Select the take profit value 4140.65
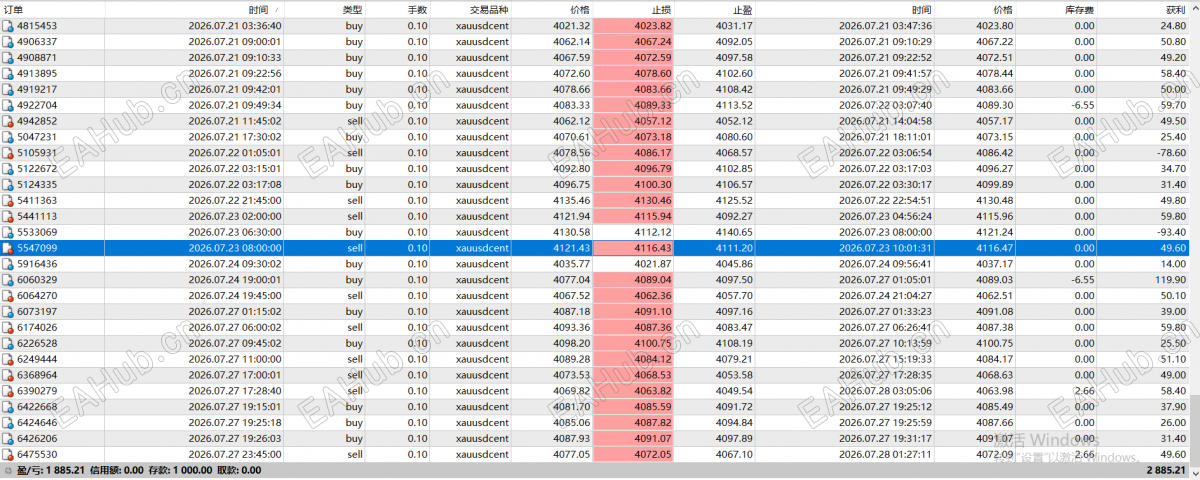 (x=733, y=232)
